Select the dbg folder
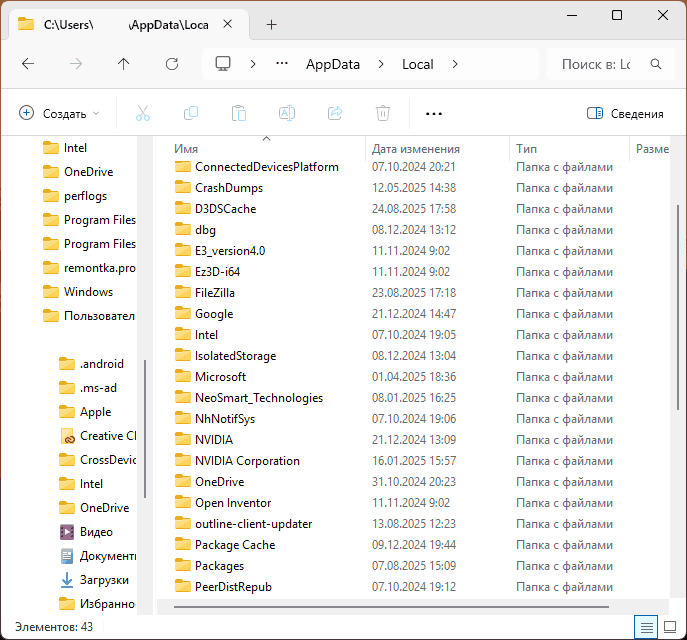687x640 pixels. point(195,230)
